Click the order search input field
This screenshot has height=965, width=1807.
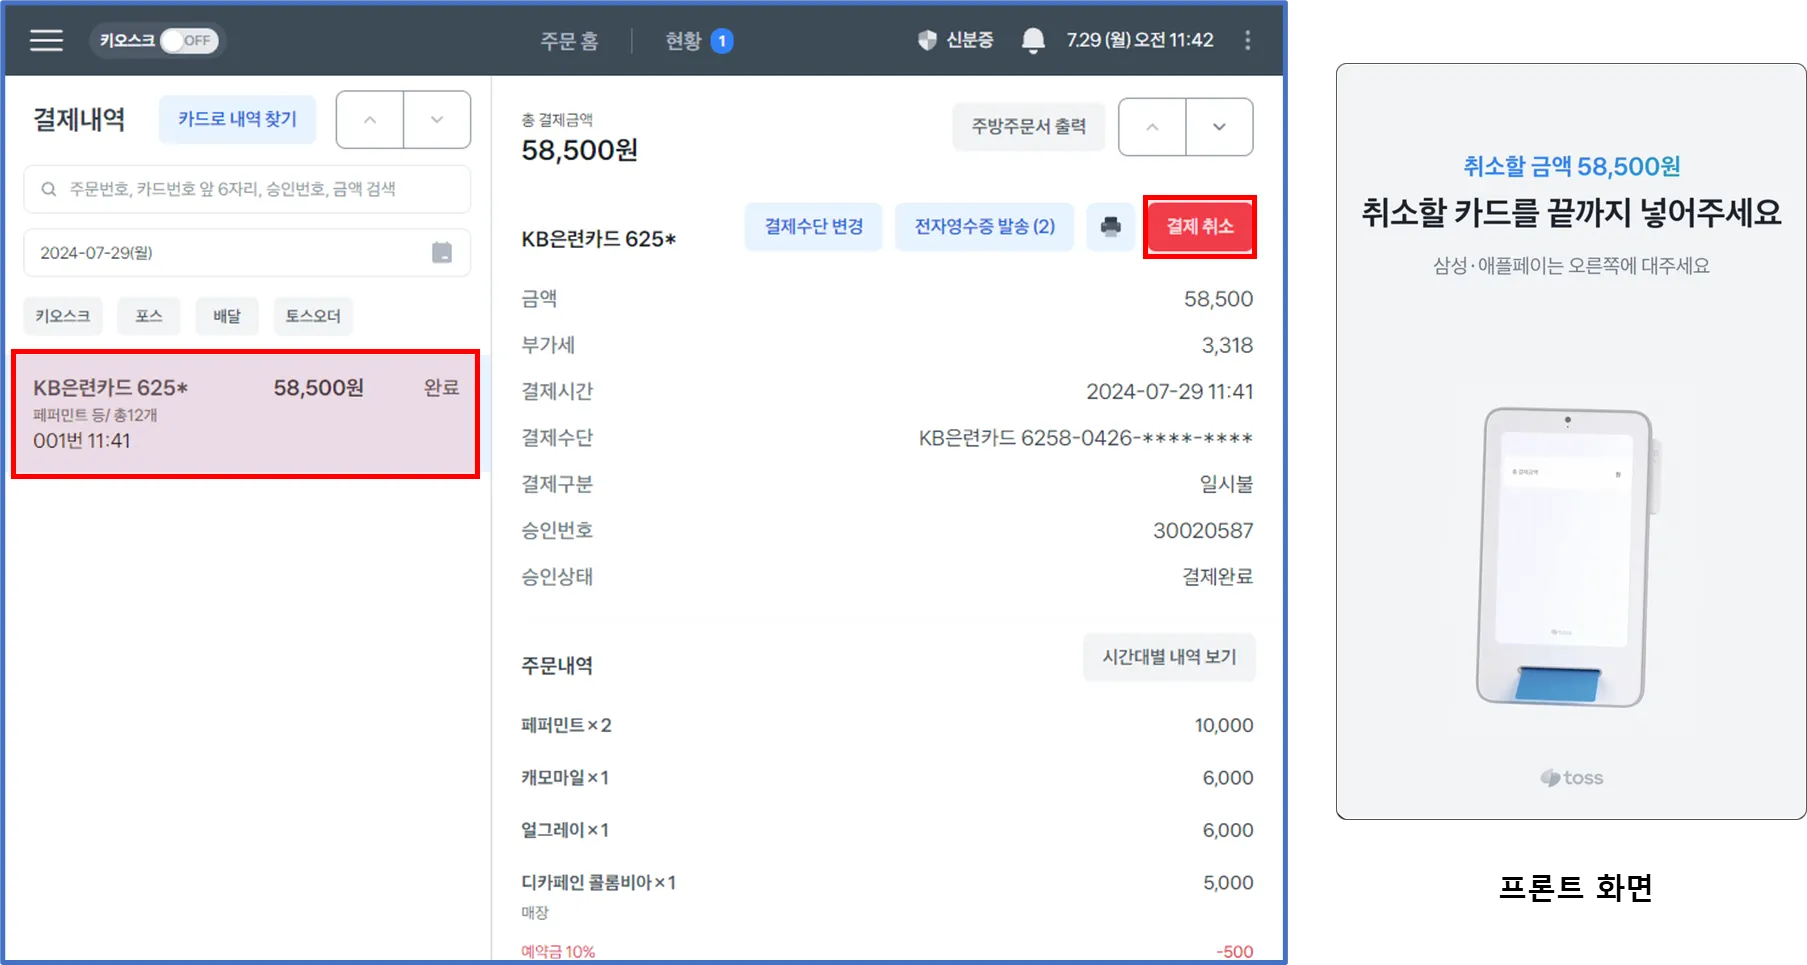coord(247,189)
